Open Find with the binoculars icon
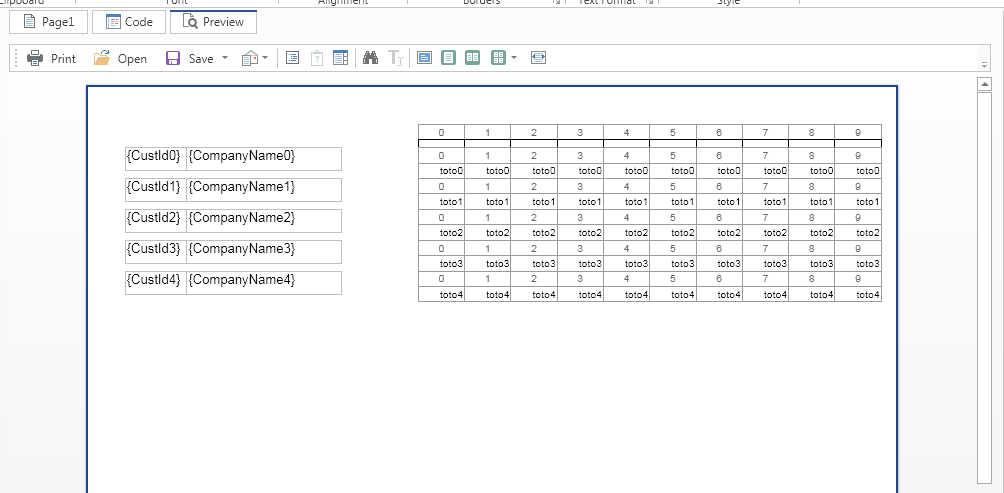Image resolution: width=1004 pixels, height=493 pixels. coord(370,58)
